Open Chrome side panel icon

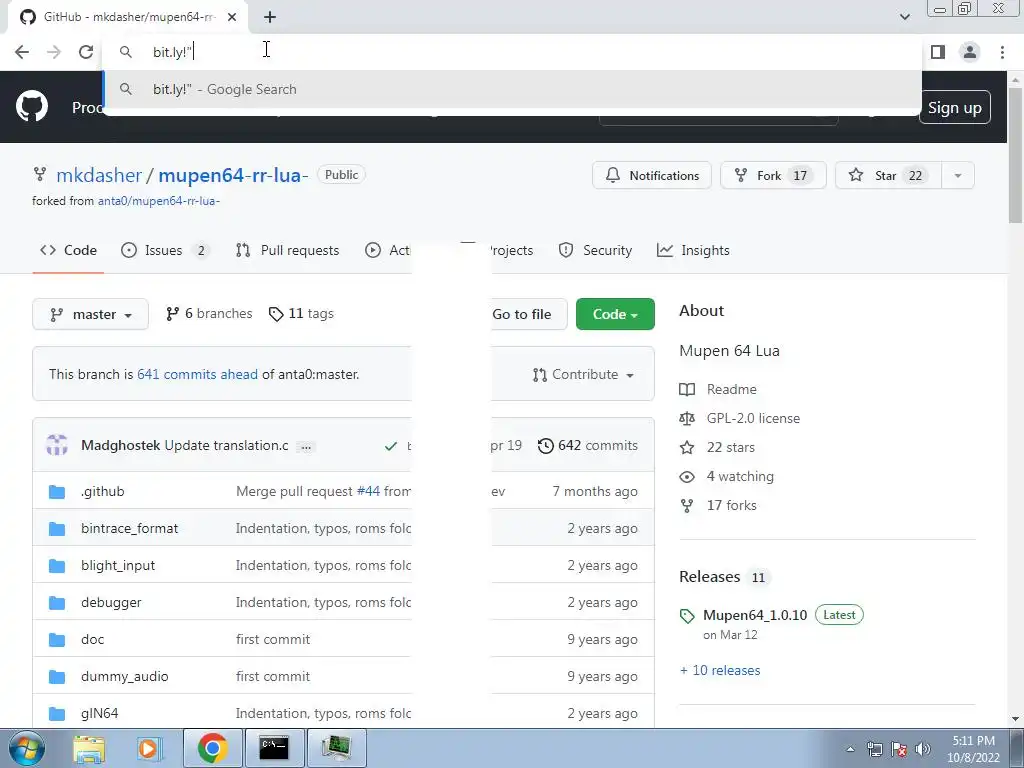click(x=938, y=52)
